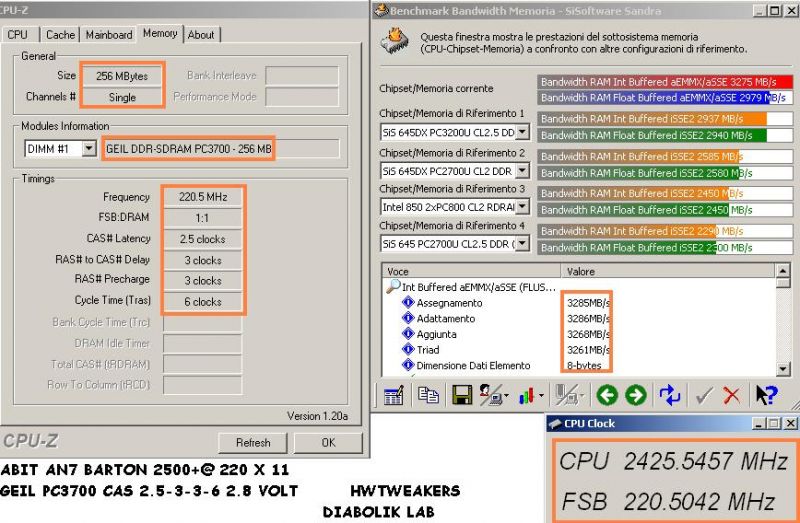
Task: Open the DIMM #1 module dropdown
Action: click(89, 148)
